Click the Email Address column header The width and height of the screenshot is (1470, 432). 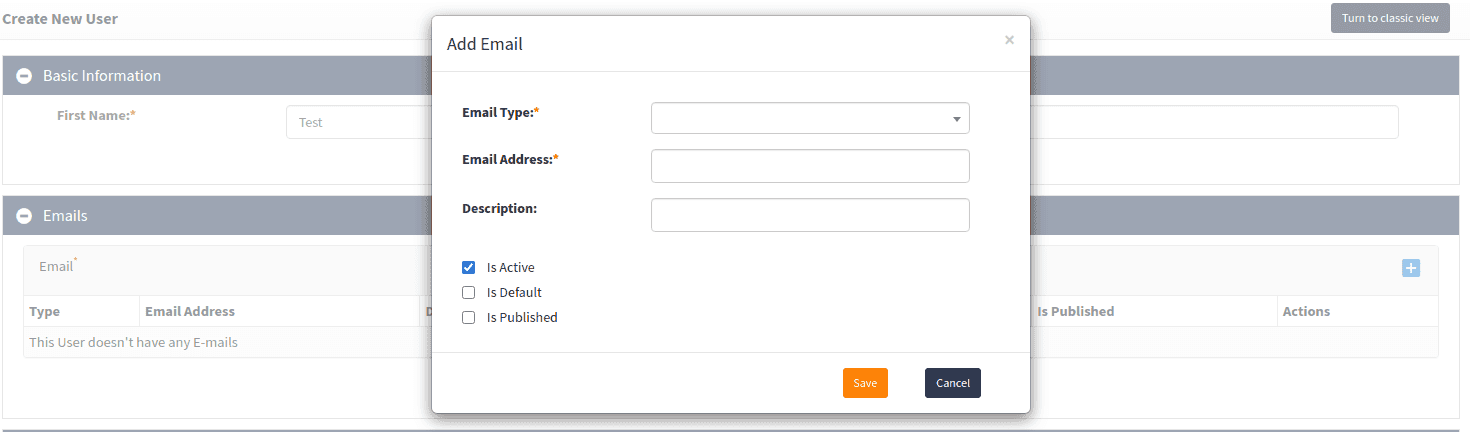click(190, 311)
